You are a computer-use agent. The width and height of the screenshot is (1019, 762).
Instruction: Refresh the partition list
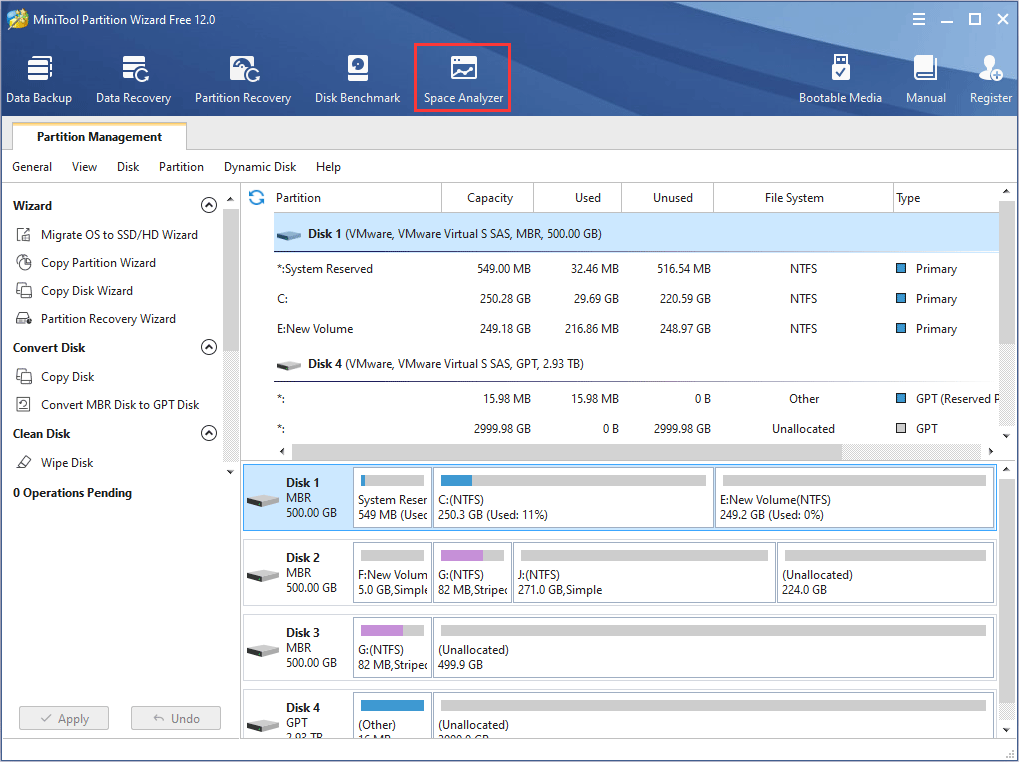[x=257, y=197]
